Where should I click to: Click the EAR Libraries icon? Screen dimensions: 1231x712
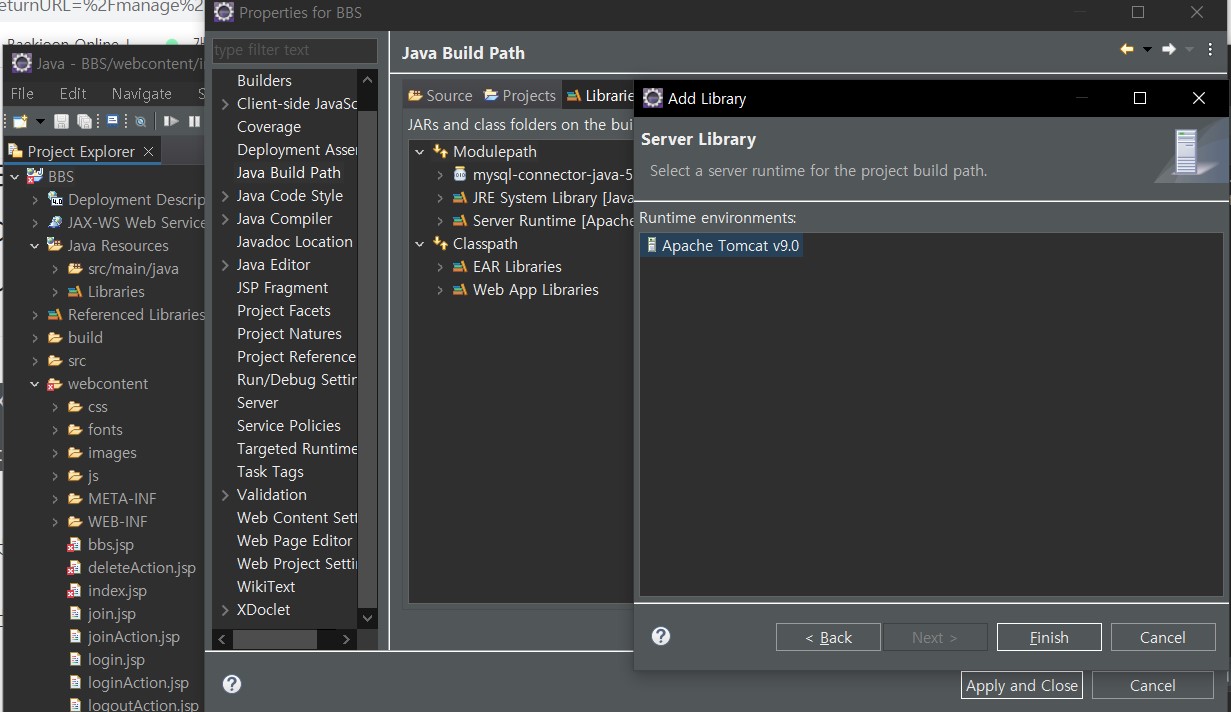tap(459, 267)
